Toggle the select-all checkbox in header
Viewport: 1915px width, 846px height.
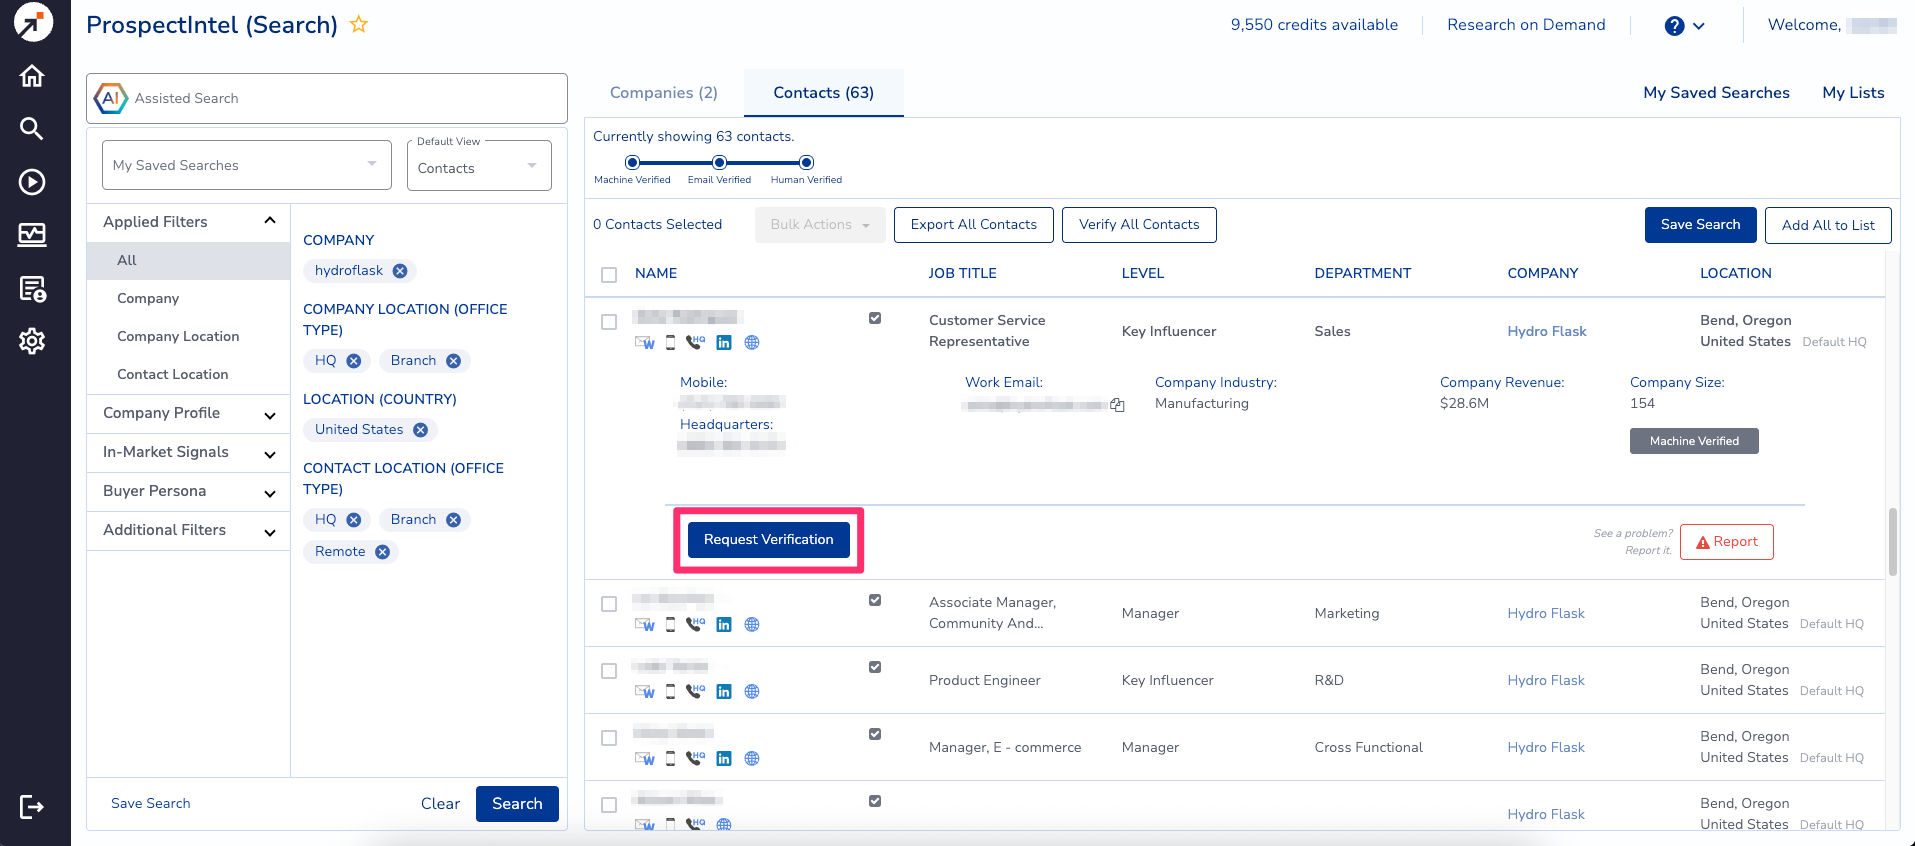[x=609, y=274]
